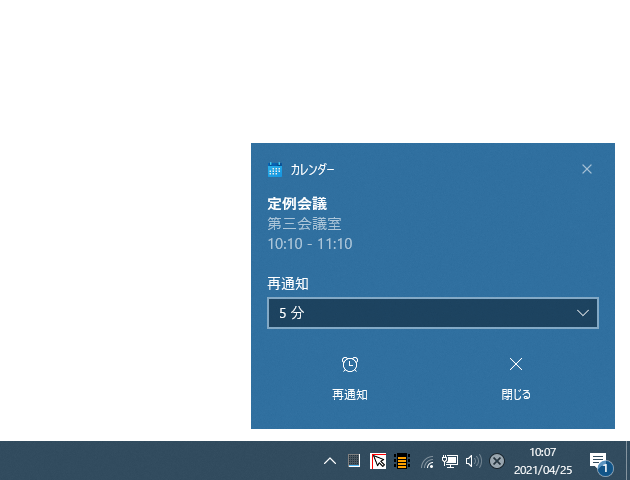Screen dimensions: 630x480
Task: Show hidden tray icons with the up chevron
Action: pos(330,461)
